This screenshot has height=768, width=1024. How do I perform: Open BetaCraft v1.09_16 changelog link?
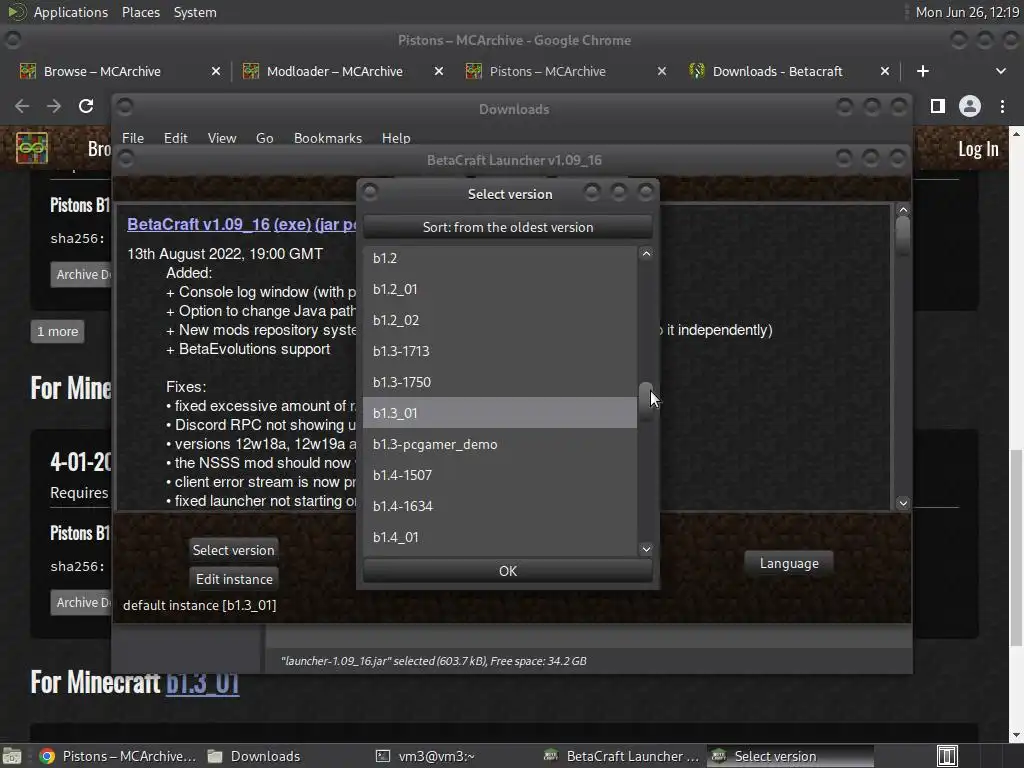click(x=199, y=224)
